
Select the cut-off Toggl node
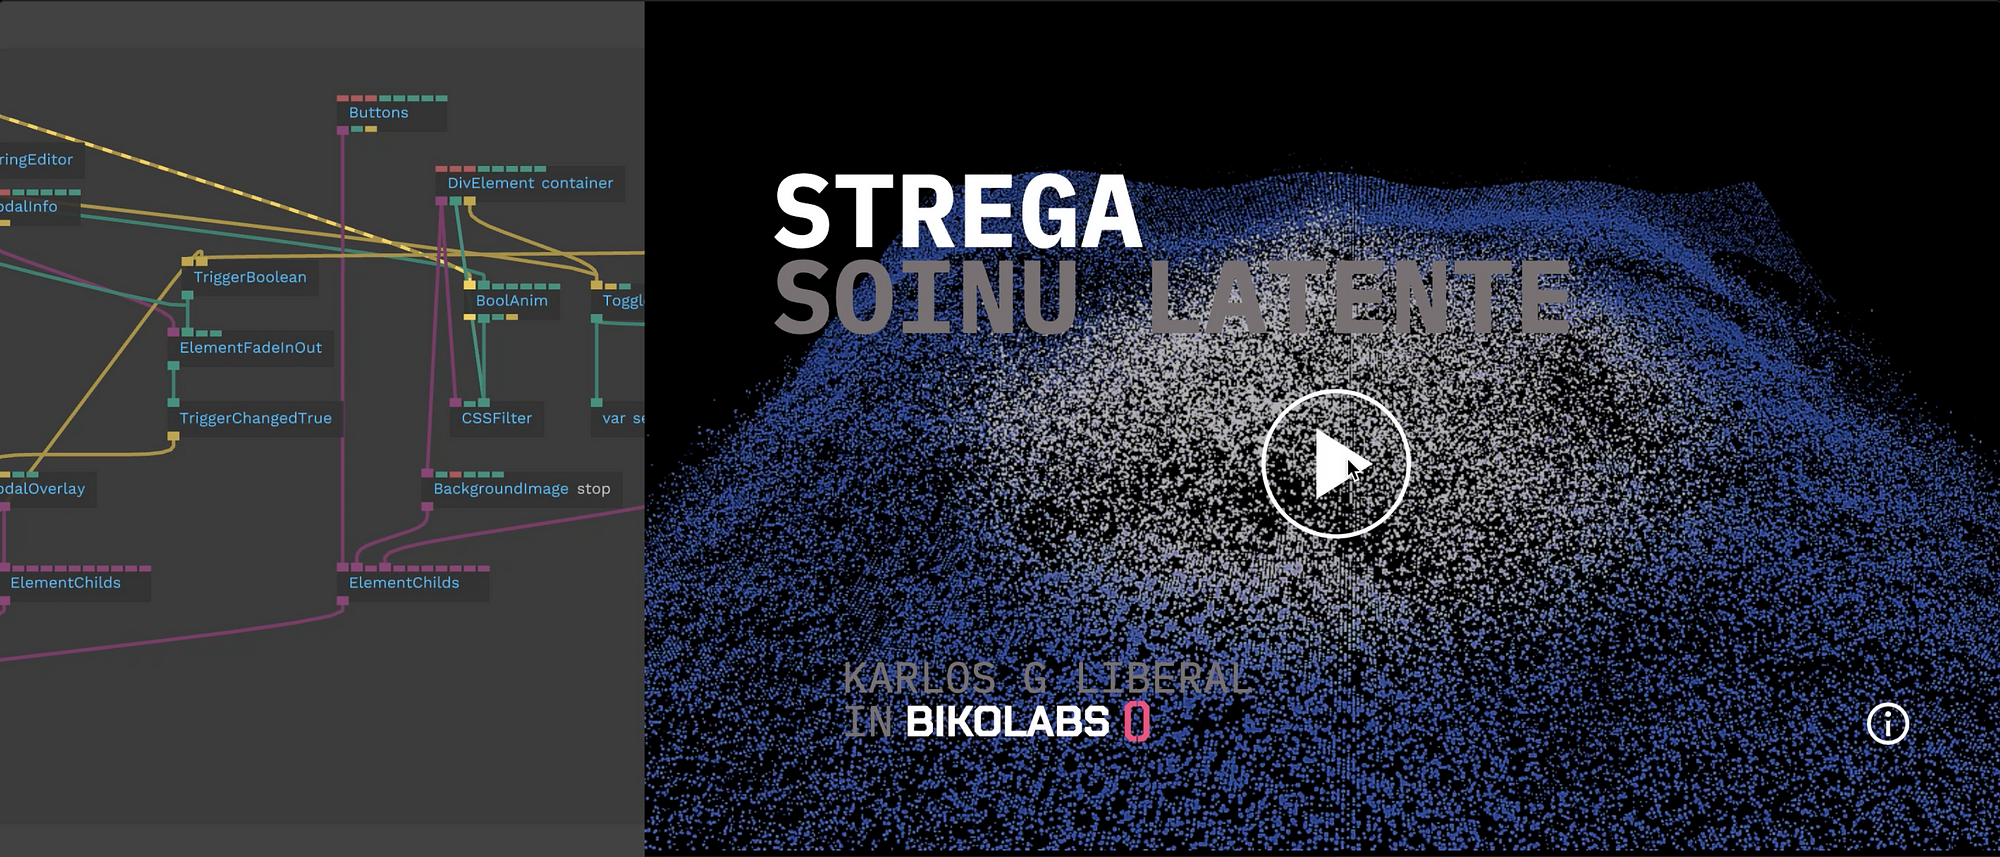(618, 300)
